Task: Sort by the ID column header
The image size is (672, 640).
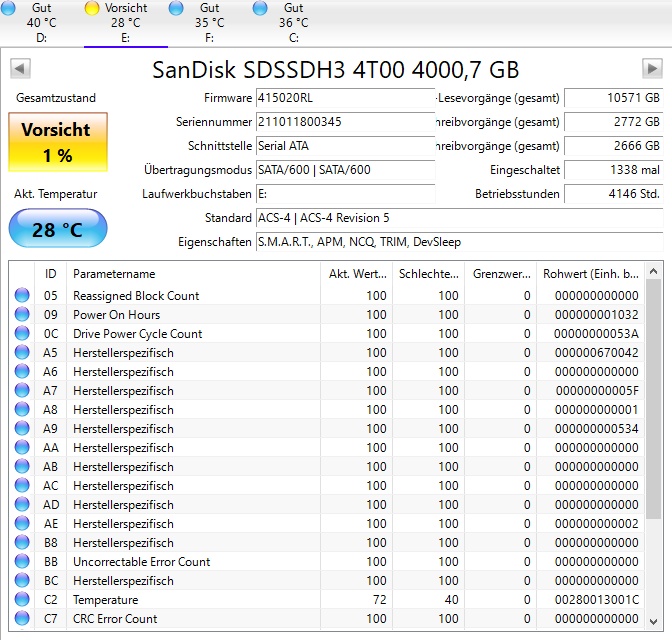Action: pyautogui.click(x=51, y=274)
